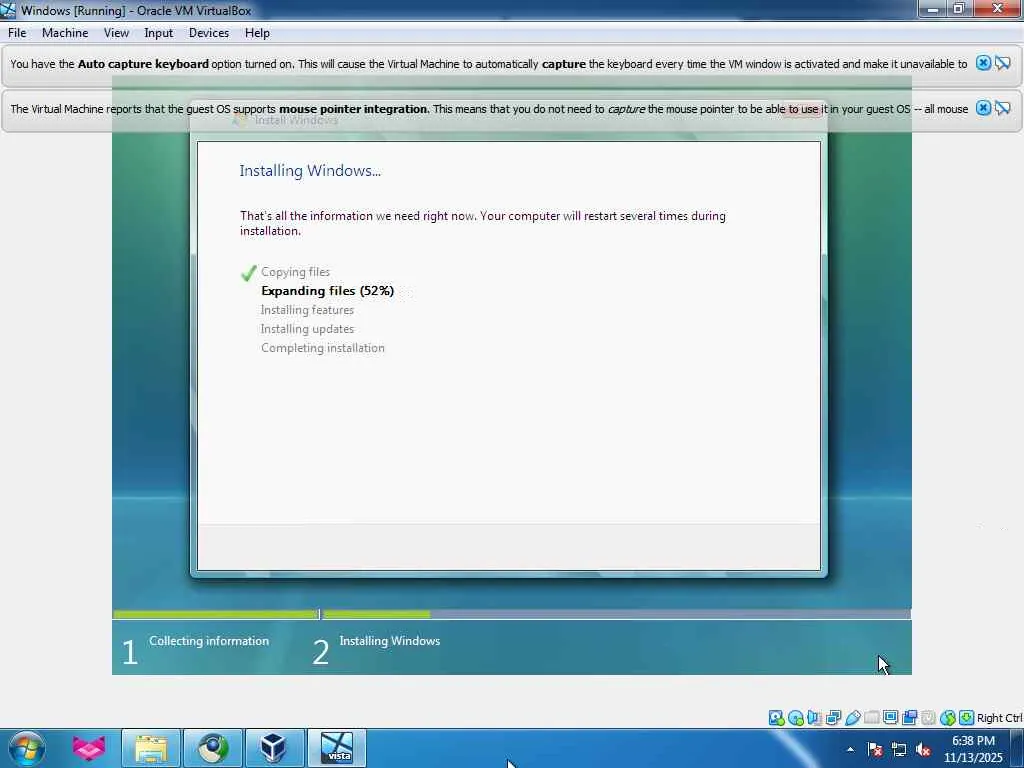Click the setup progress bar
1024x768 pixels.
tap(511, 614)
